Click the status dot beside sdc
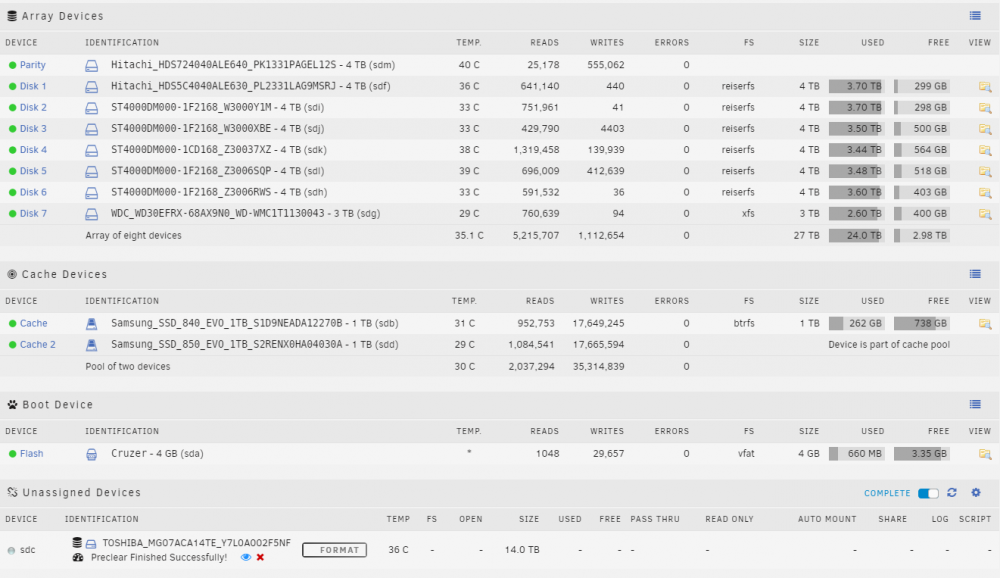The image size is (1000, 578). 11,550
